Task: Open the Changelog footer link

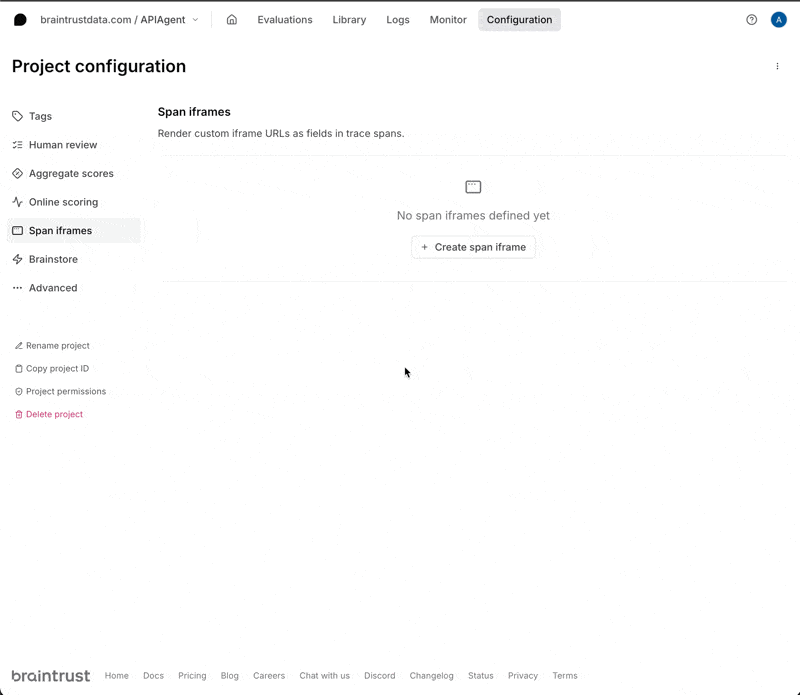Action: click(x=431, y=676)
